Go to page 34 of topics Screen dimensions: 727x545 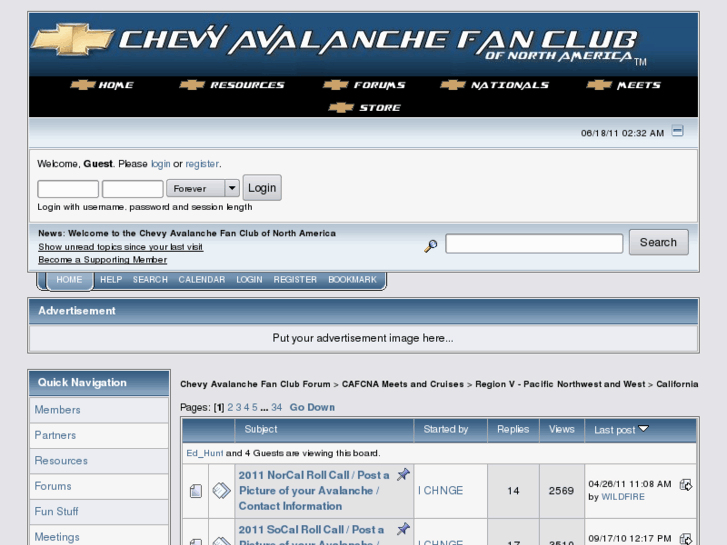(x=277, y=407)
